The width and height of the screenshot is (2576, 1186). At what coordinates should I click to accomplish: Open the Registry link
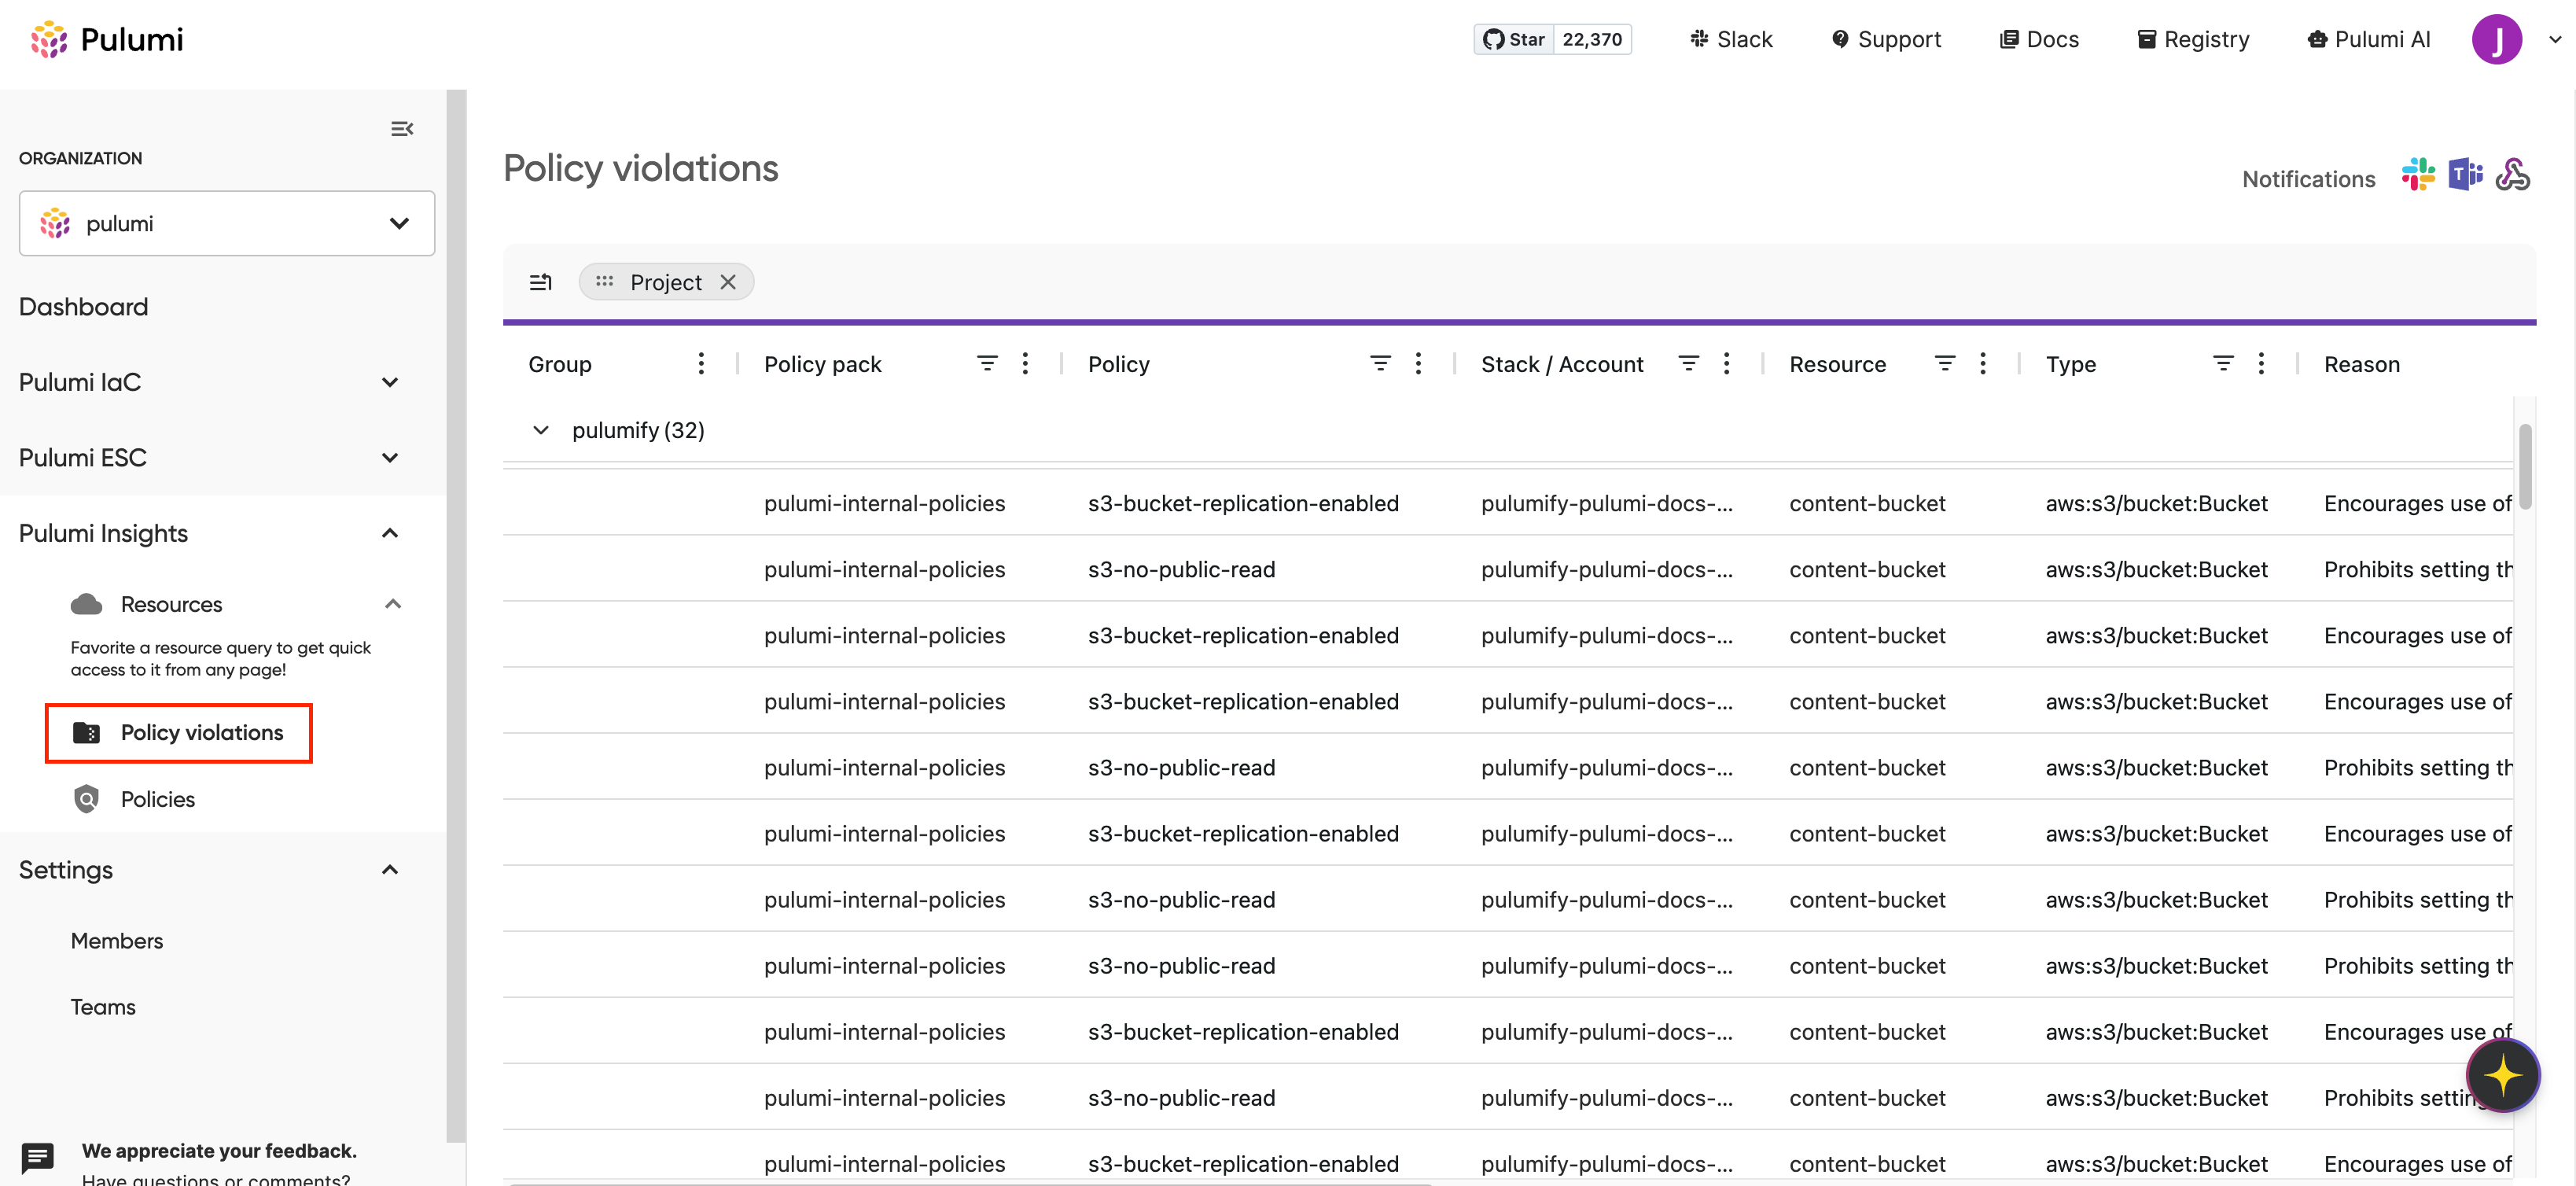(x=2193, y=39)
